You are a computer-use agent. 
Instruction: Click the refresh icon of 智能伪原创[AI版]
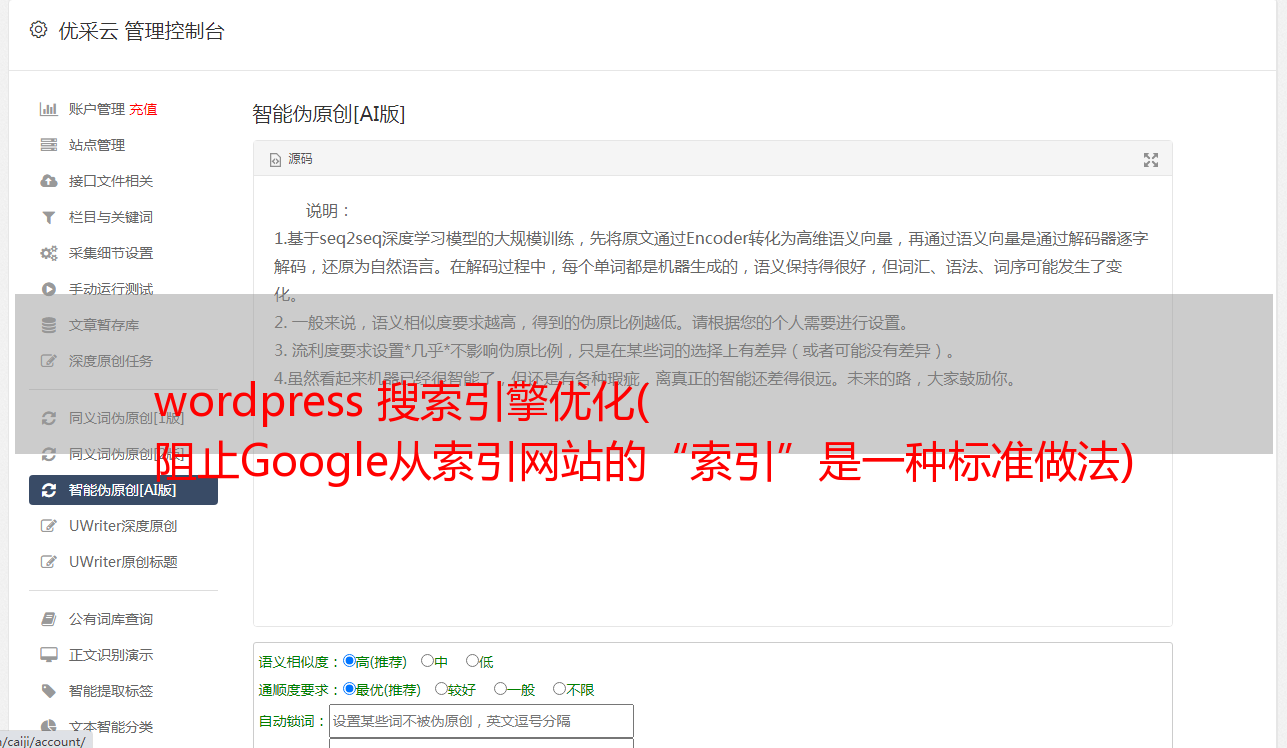pyautogui.click(x=48, y=490)
